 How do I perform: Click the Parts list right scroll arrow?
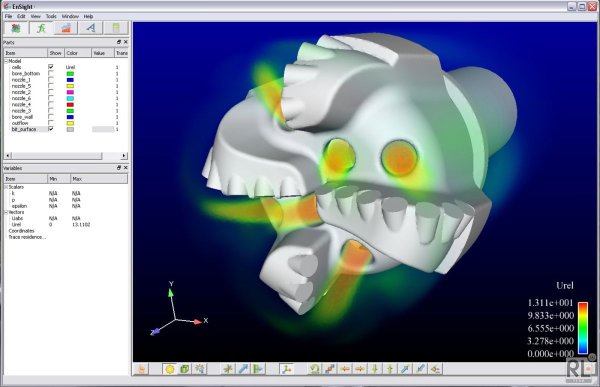click(124, 155)
